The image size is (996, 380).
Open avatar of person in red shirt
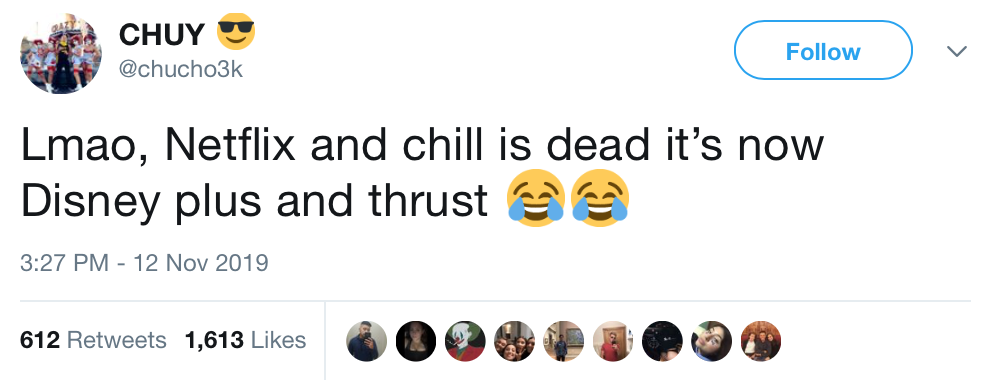(613, 341)
